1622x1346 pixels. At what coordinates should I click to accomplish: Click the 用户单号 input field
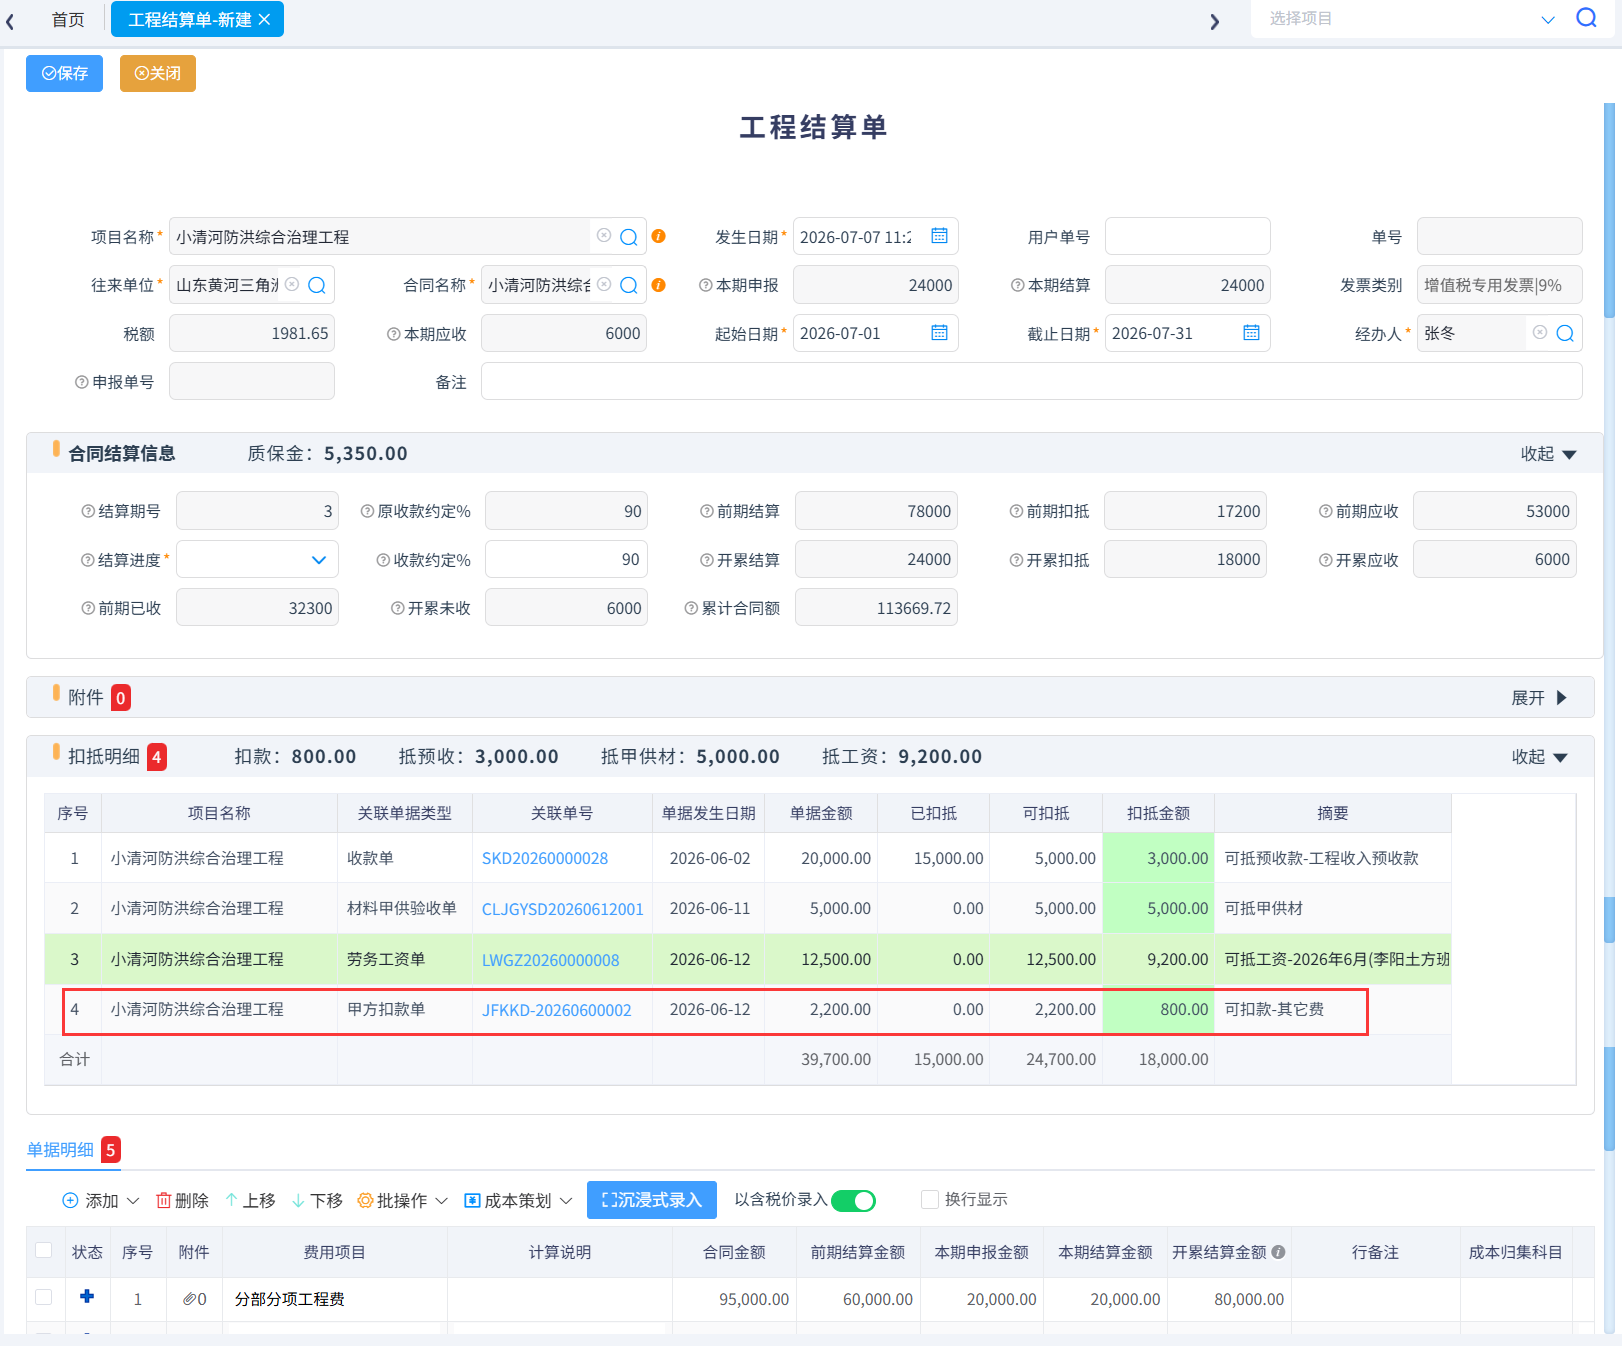coord(1188,236)
